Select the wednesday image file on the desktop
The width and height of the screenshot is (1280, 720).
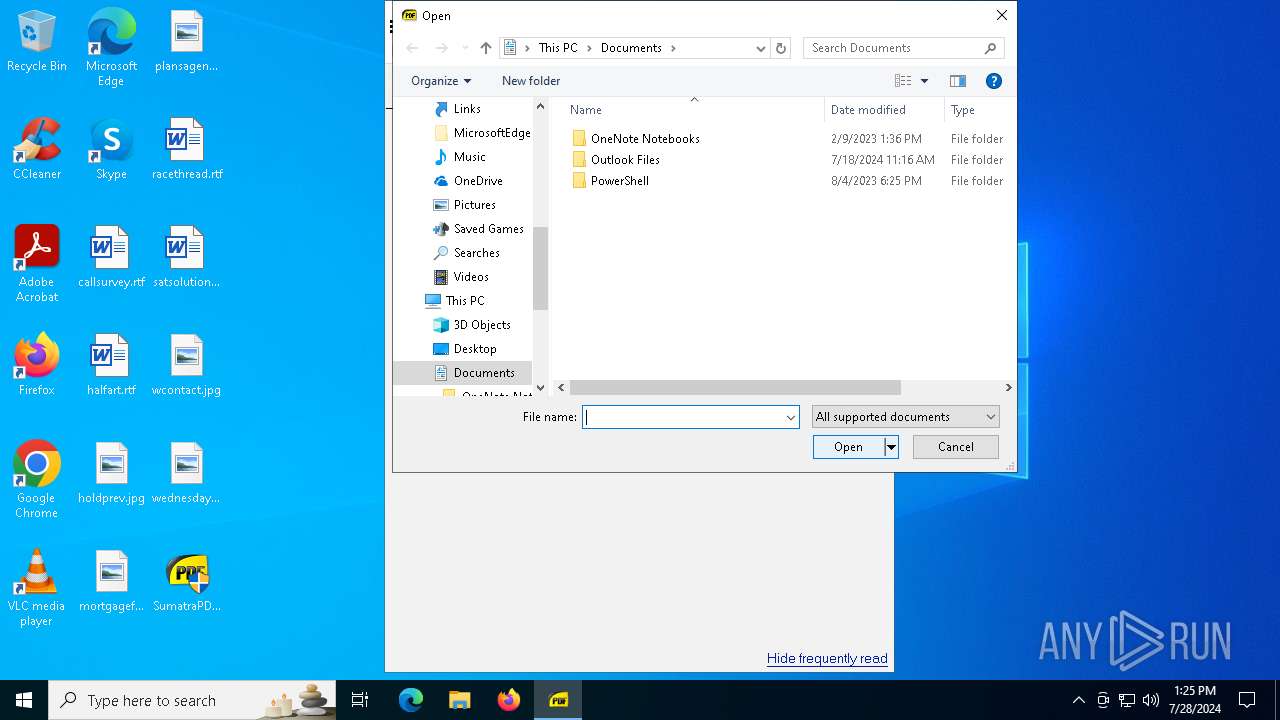pos(186,474)
